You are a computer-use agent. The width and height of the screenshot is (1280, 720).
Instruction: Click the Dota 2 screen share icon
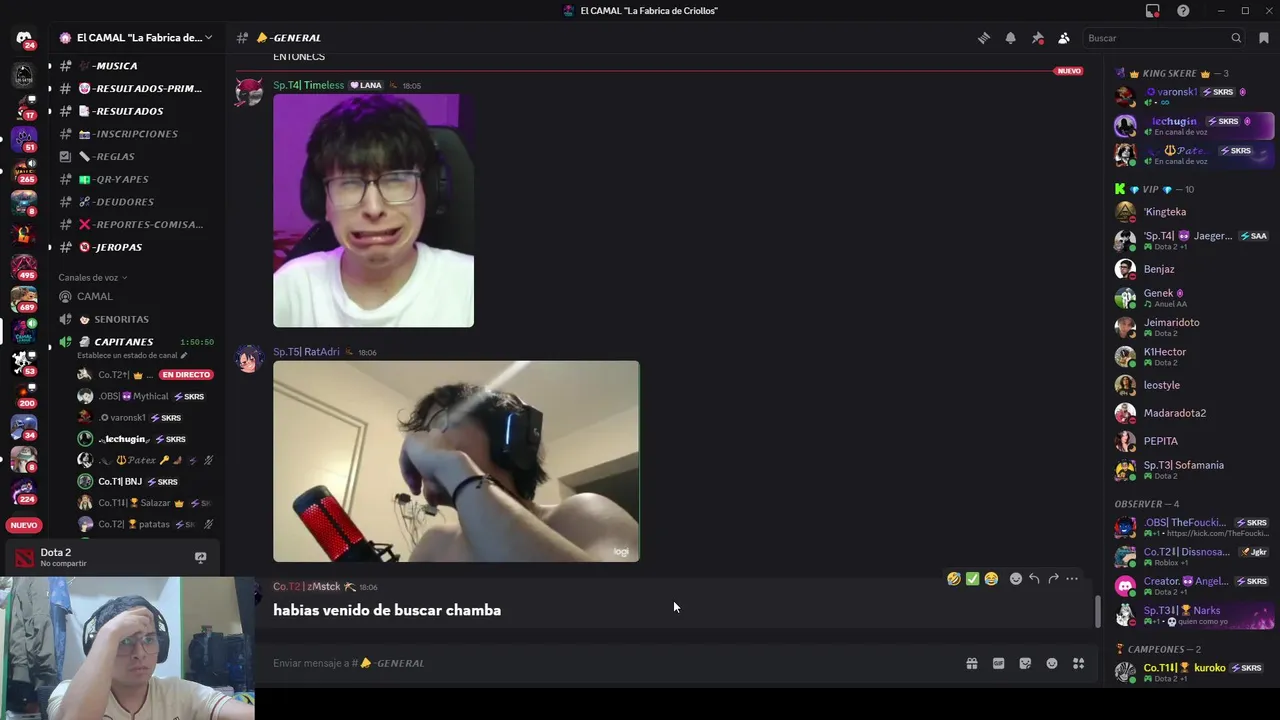point(200,557)
